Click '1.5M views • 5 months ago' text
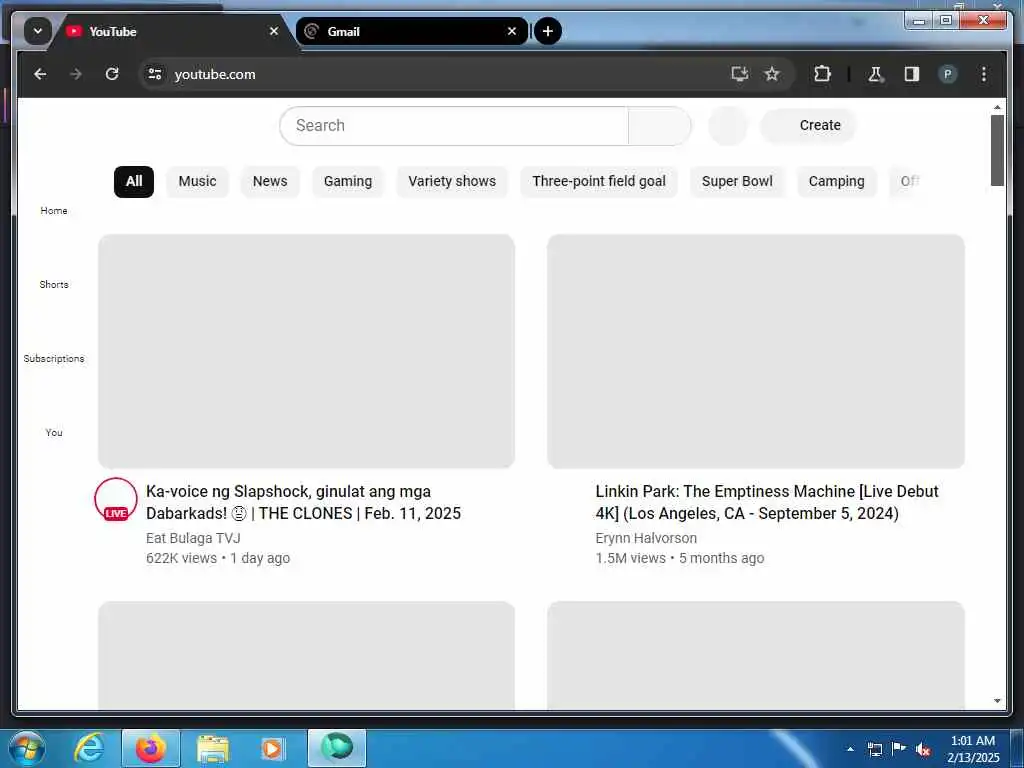Viewport: 1024px width, 768px height. point(680,558)
